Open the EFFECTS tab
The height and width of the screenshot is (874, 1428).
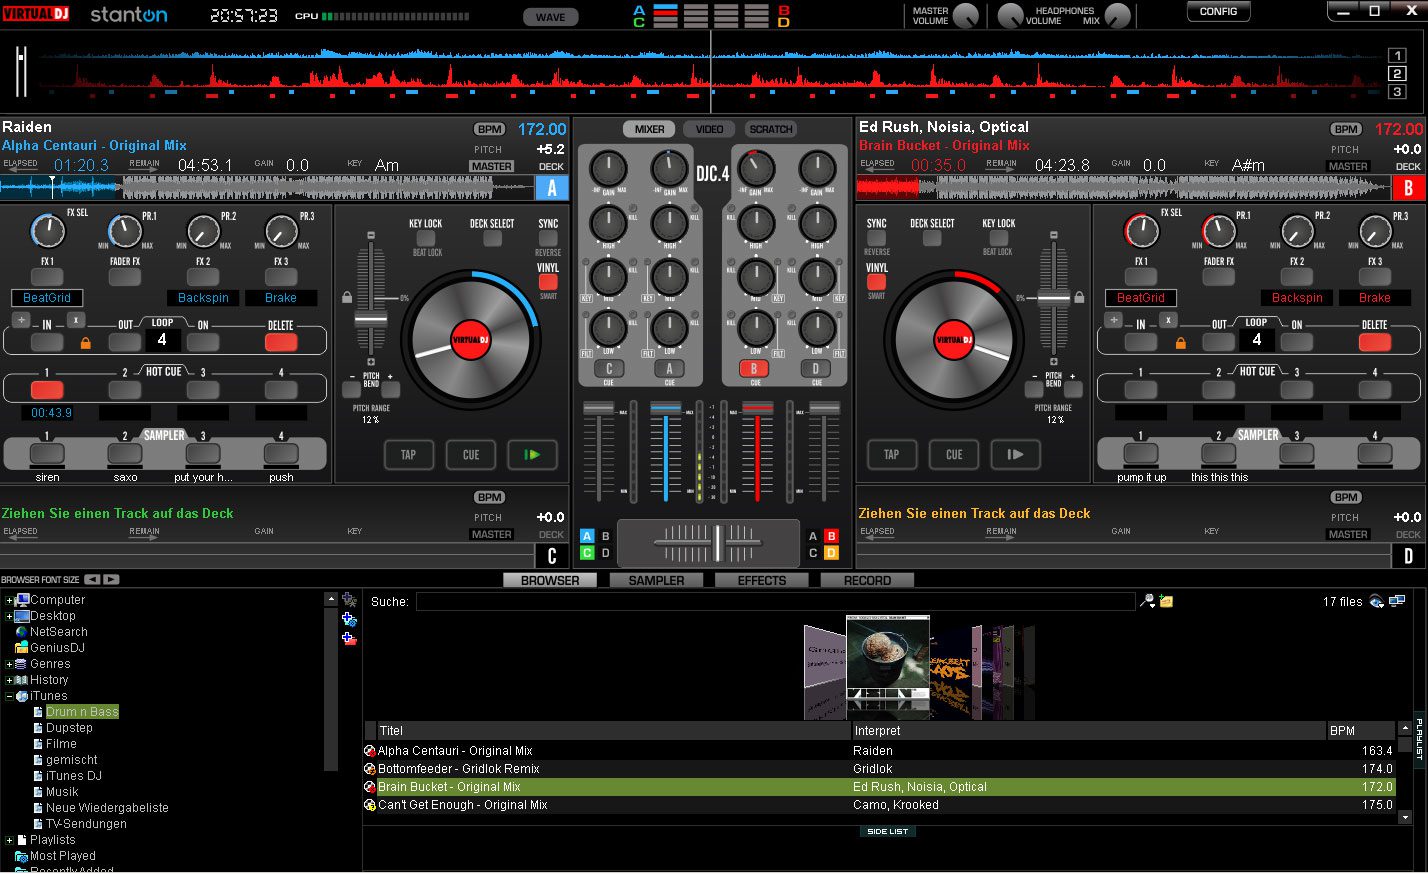(761, 580)
